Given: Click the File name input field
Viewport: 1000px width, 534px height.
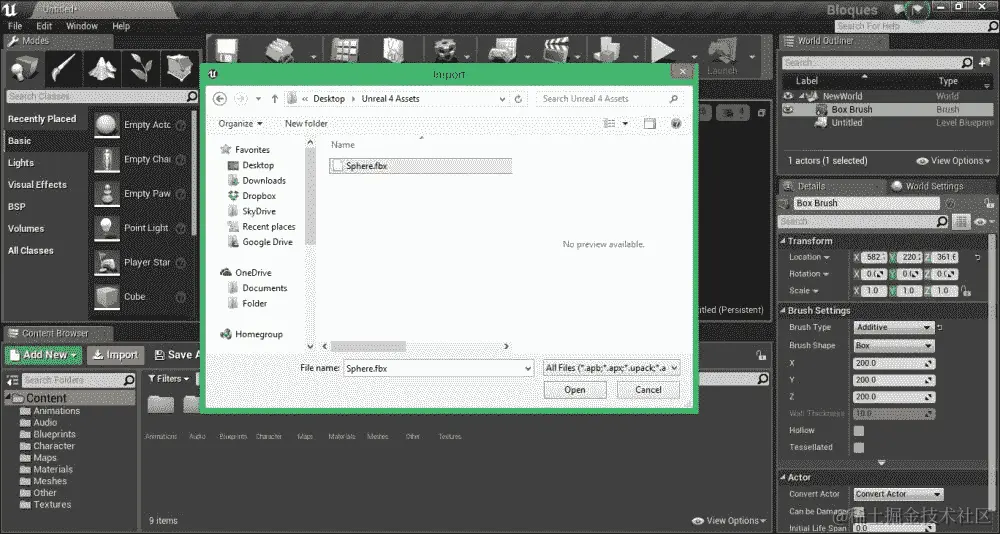Looking at the screenshot, I should click(434, 368).
